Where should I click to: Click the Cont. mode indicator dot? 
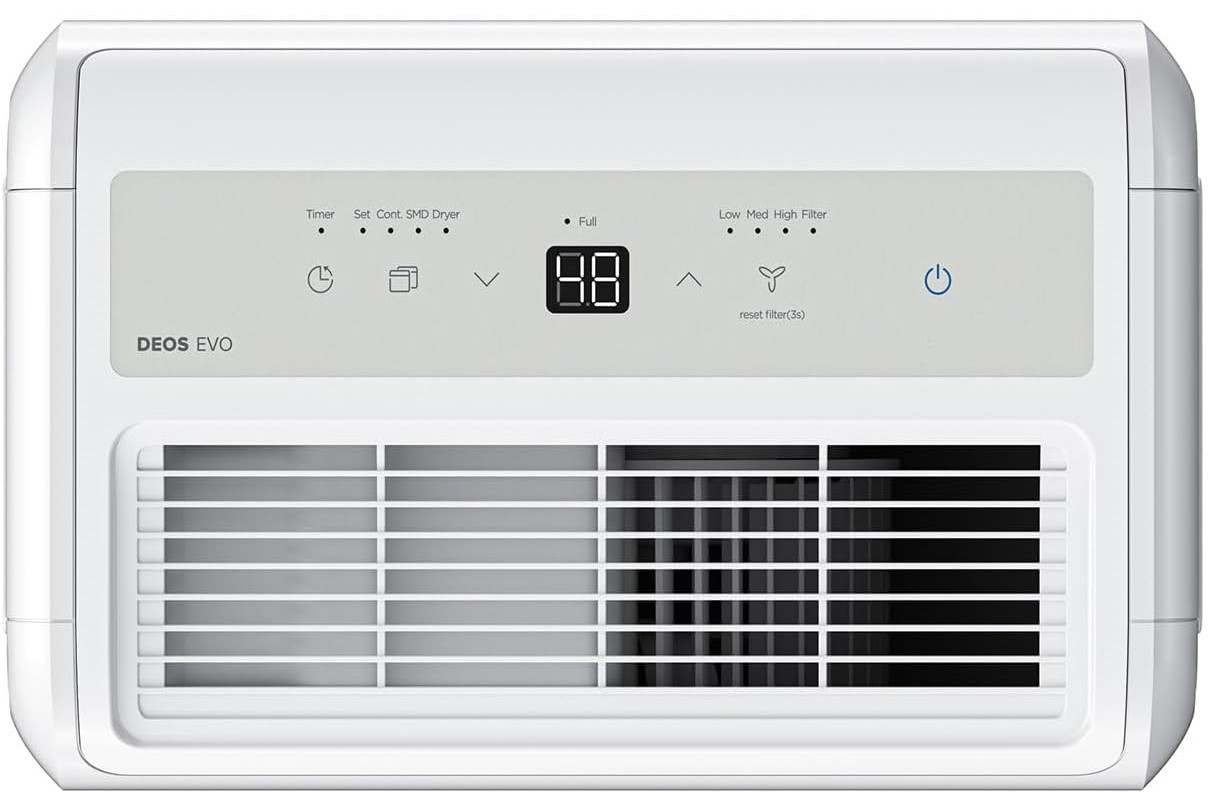point(390,230)
